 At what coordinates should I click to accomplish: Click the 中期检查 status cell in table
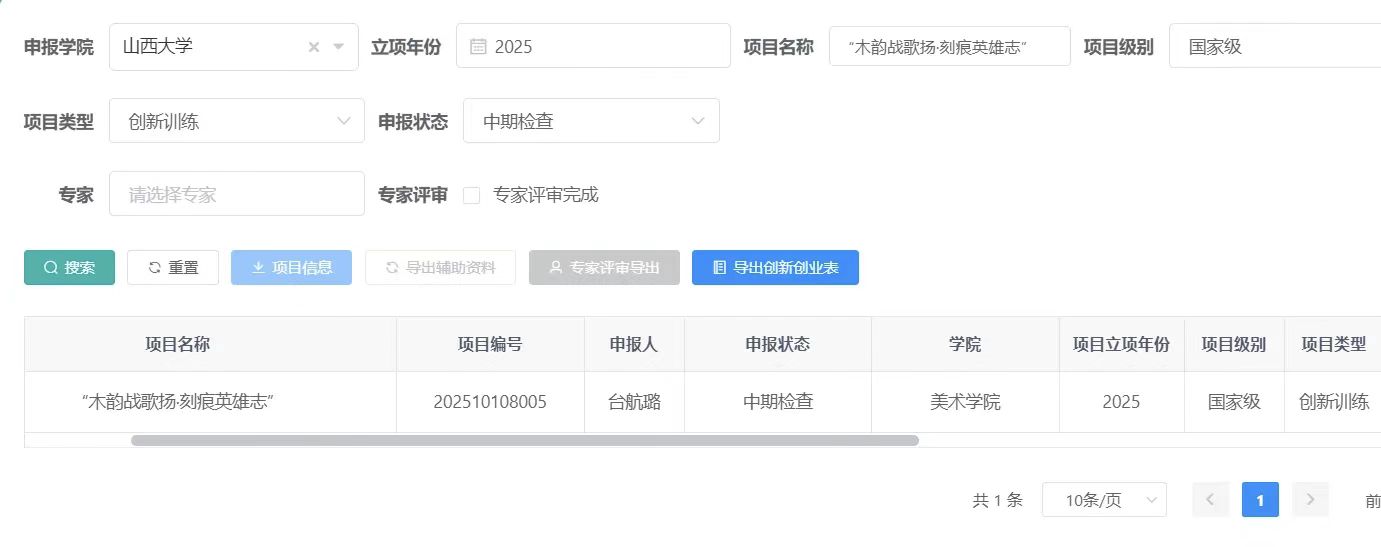[x=778, y=402]
